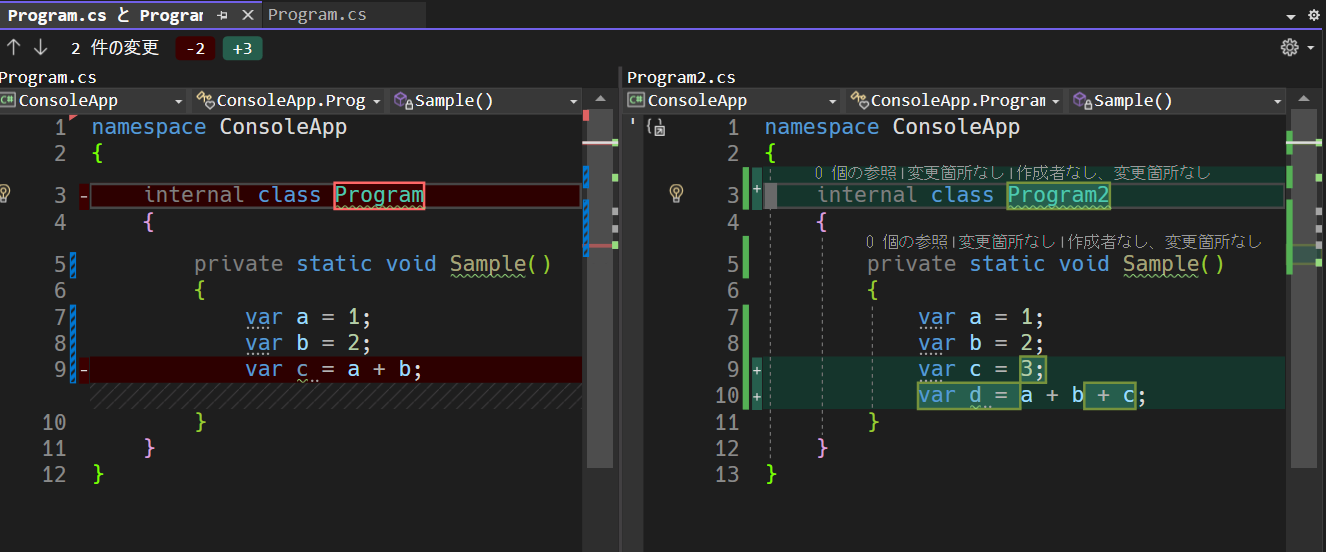Click the minus marker on line 3 in Program.cs

click(x=84, y=196)
